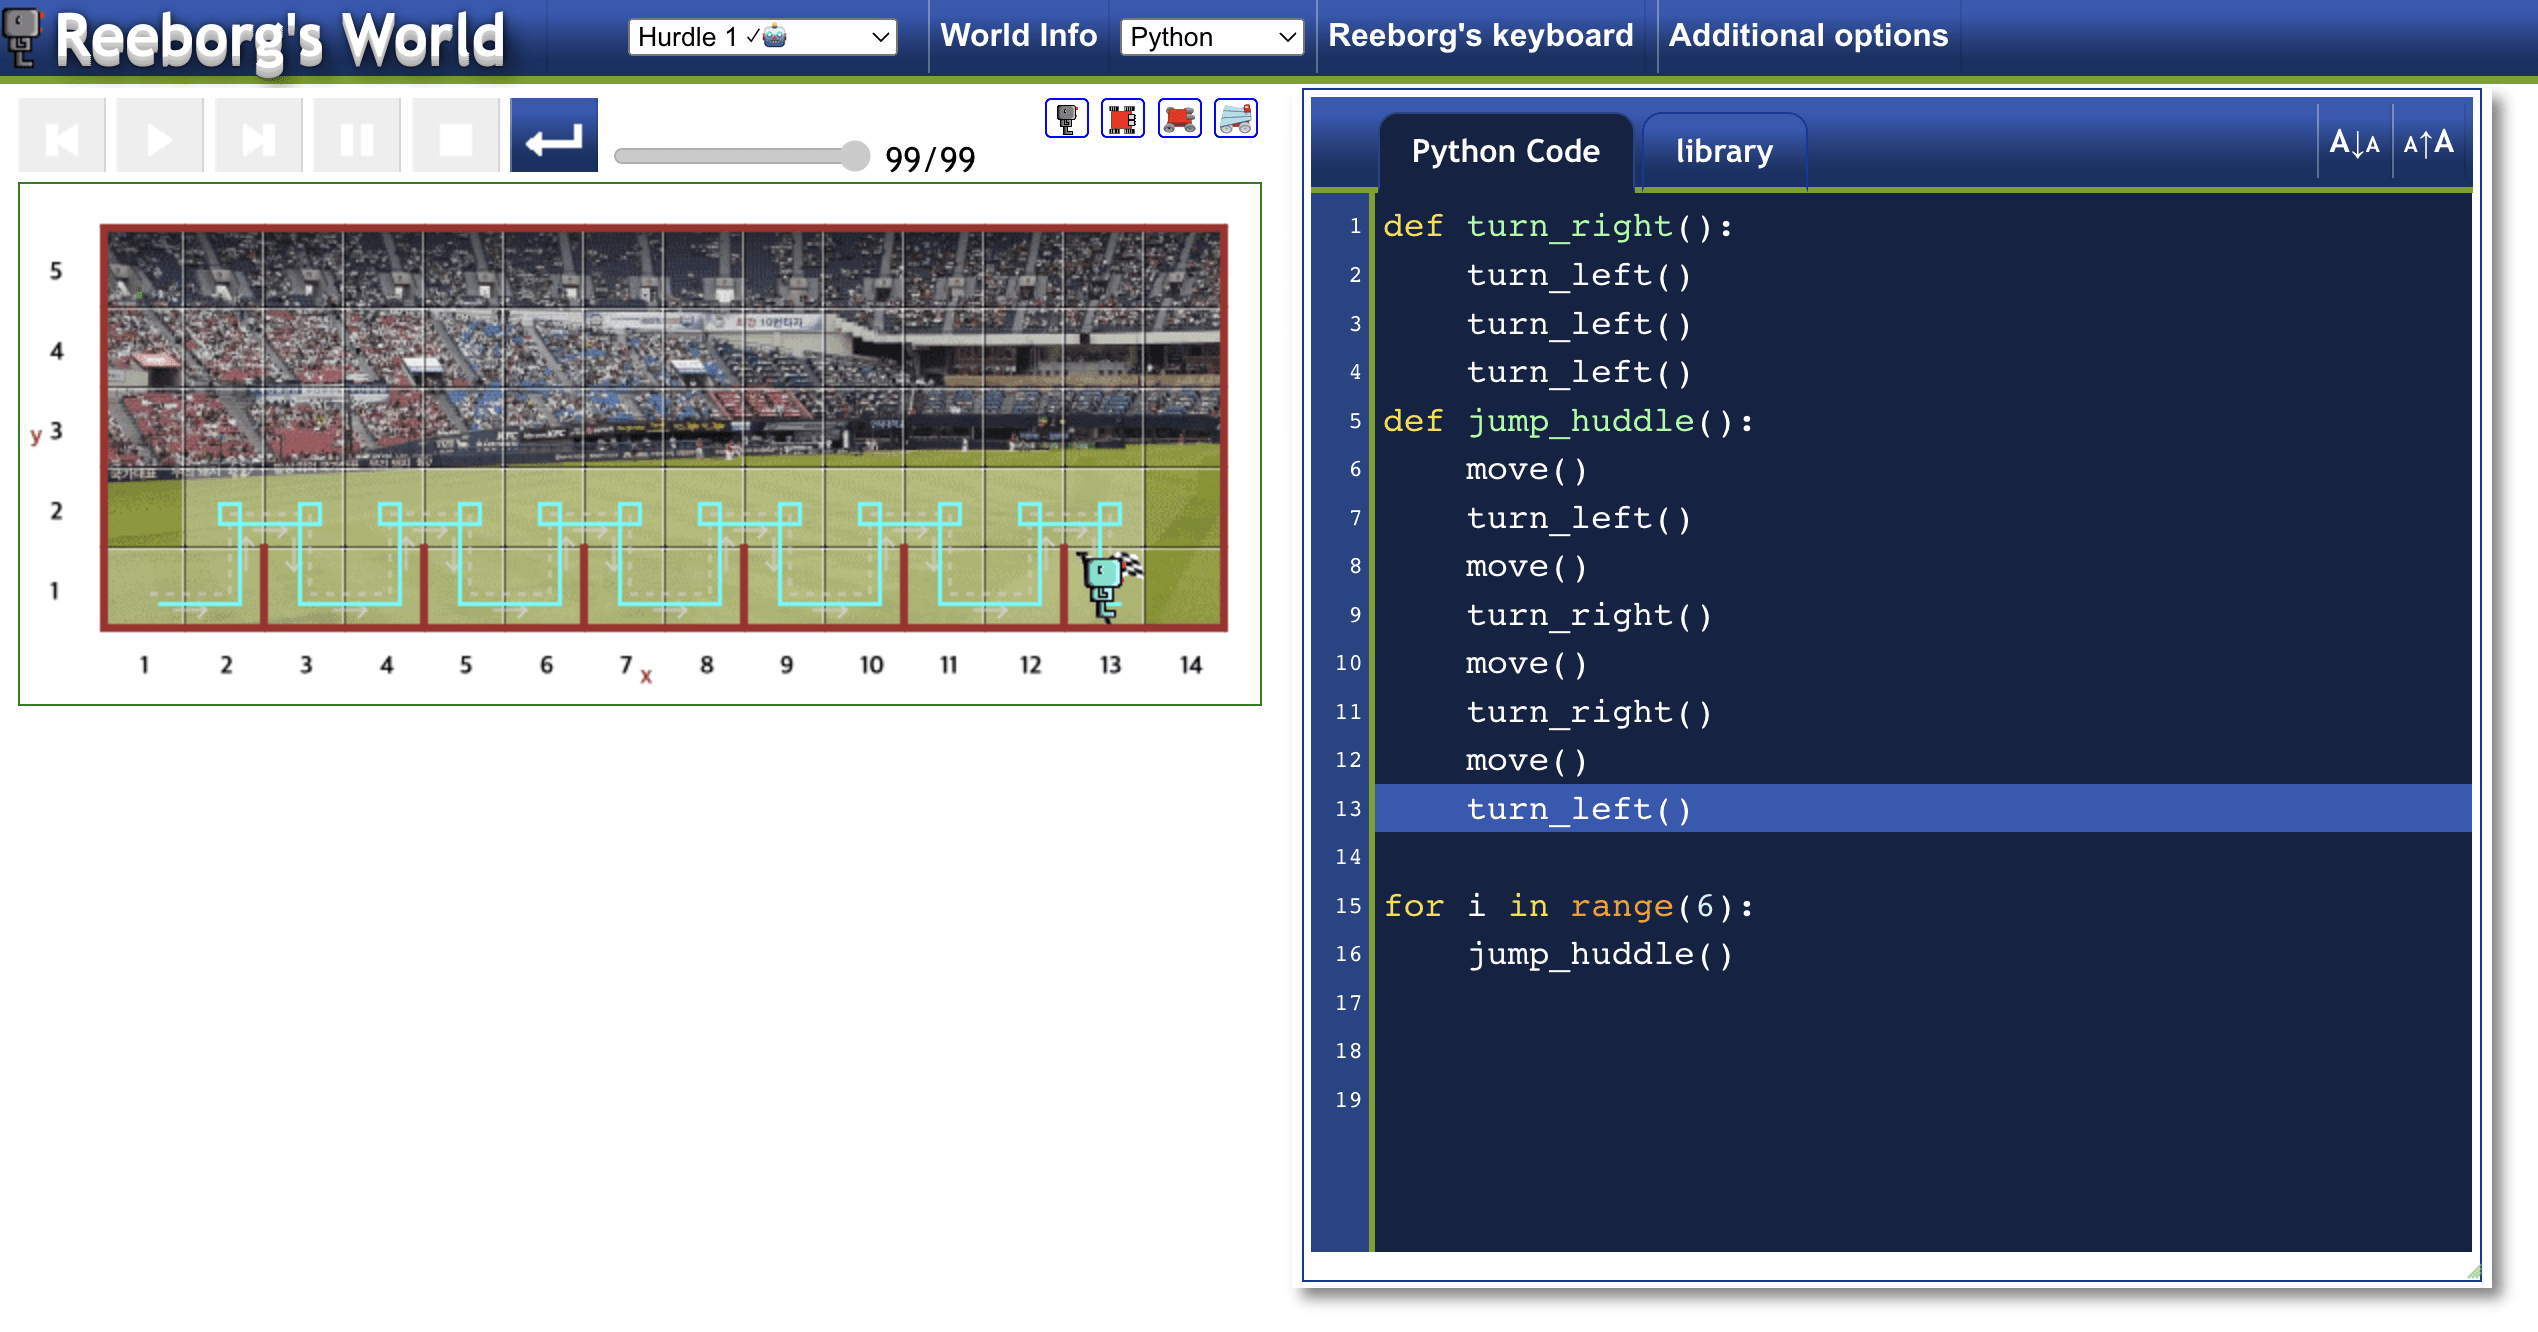Open the Hurdle 1 world selector dropdown
Viewport: 2538px width, 1332px height.
click(762, 37)
